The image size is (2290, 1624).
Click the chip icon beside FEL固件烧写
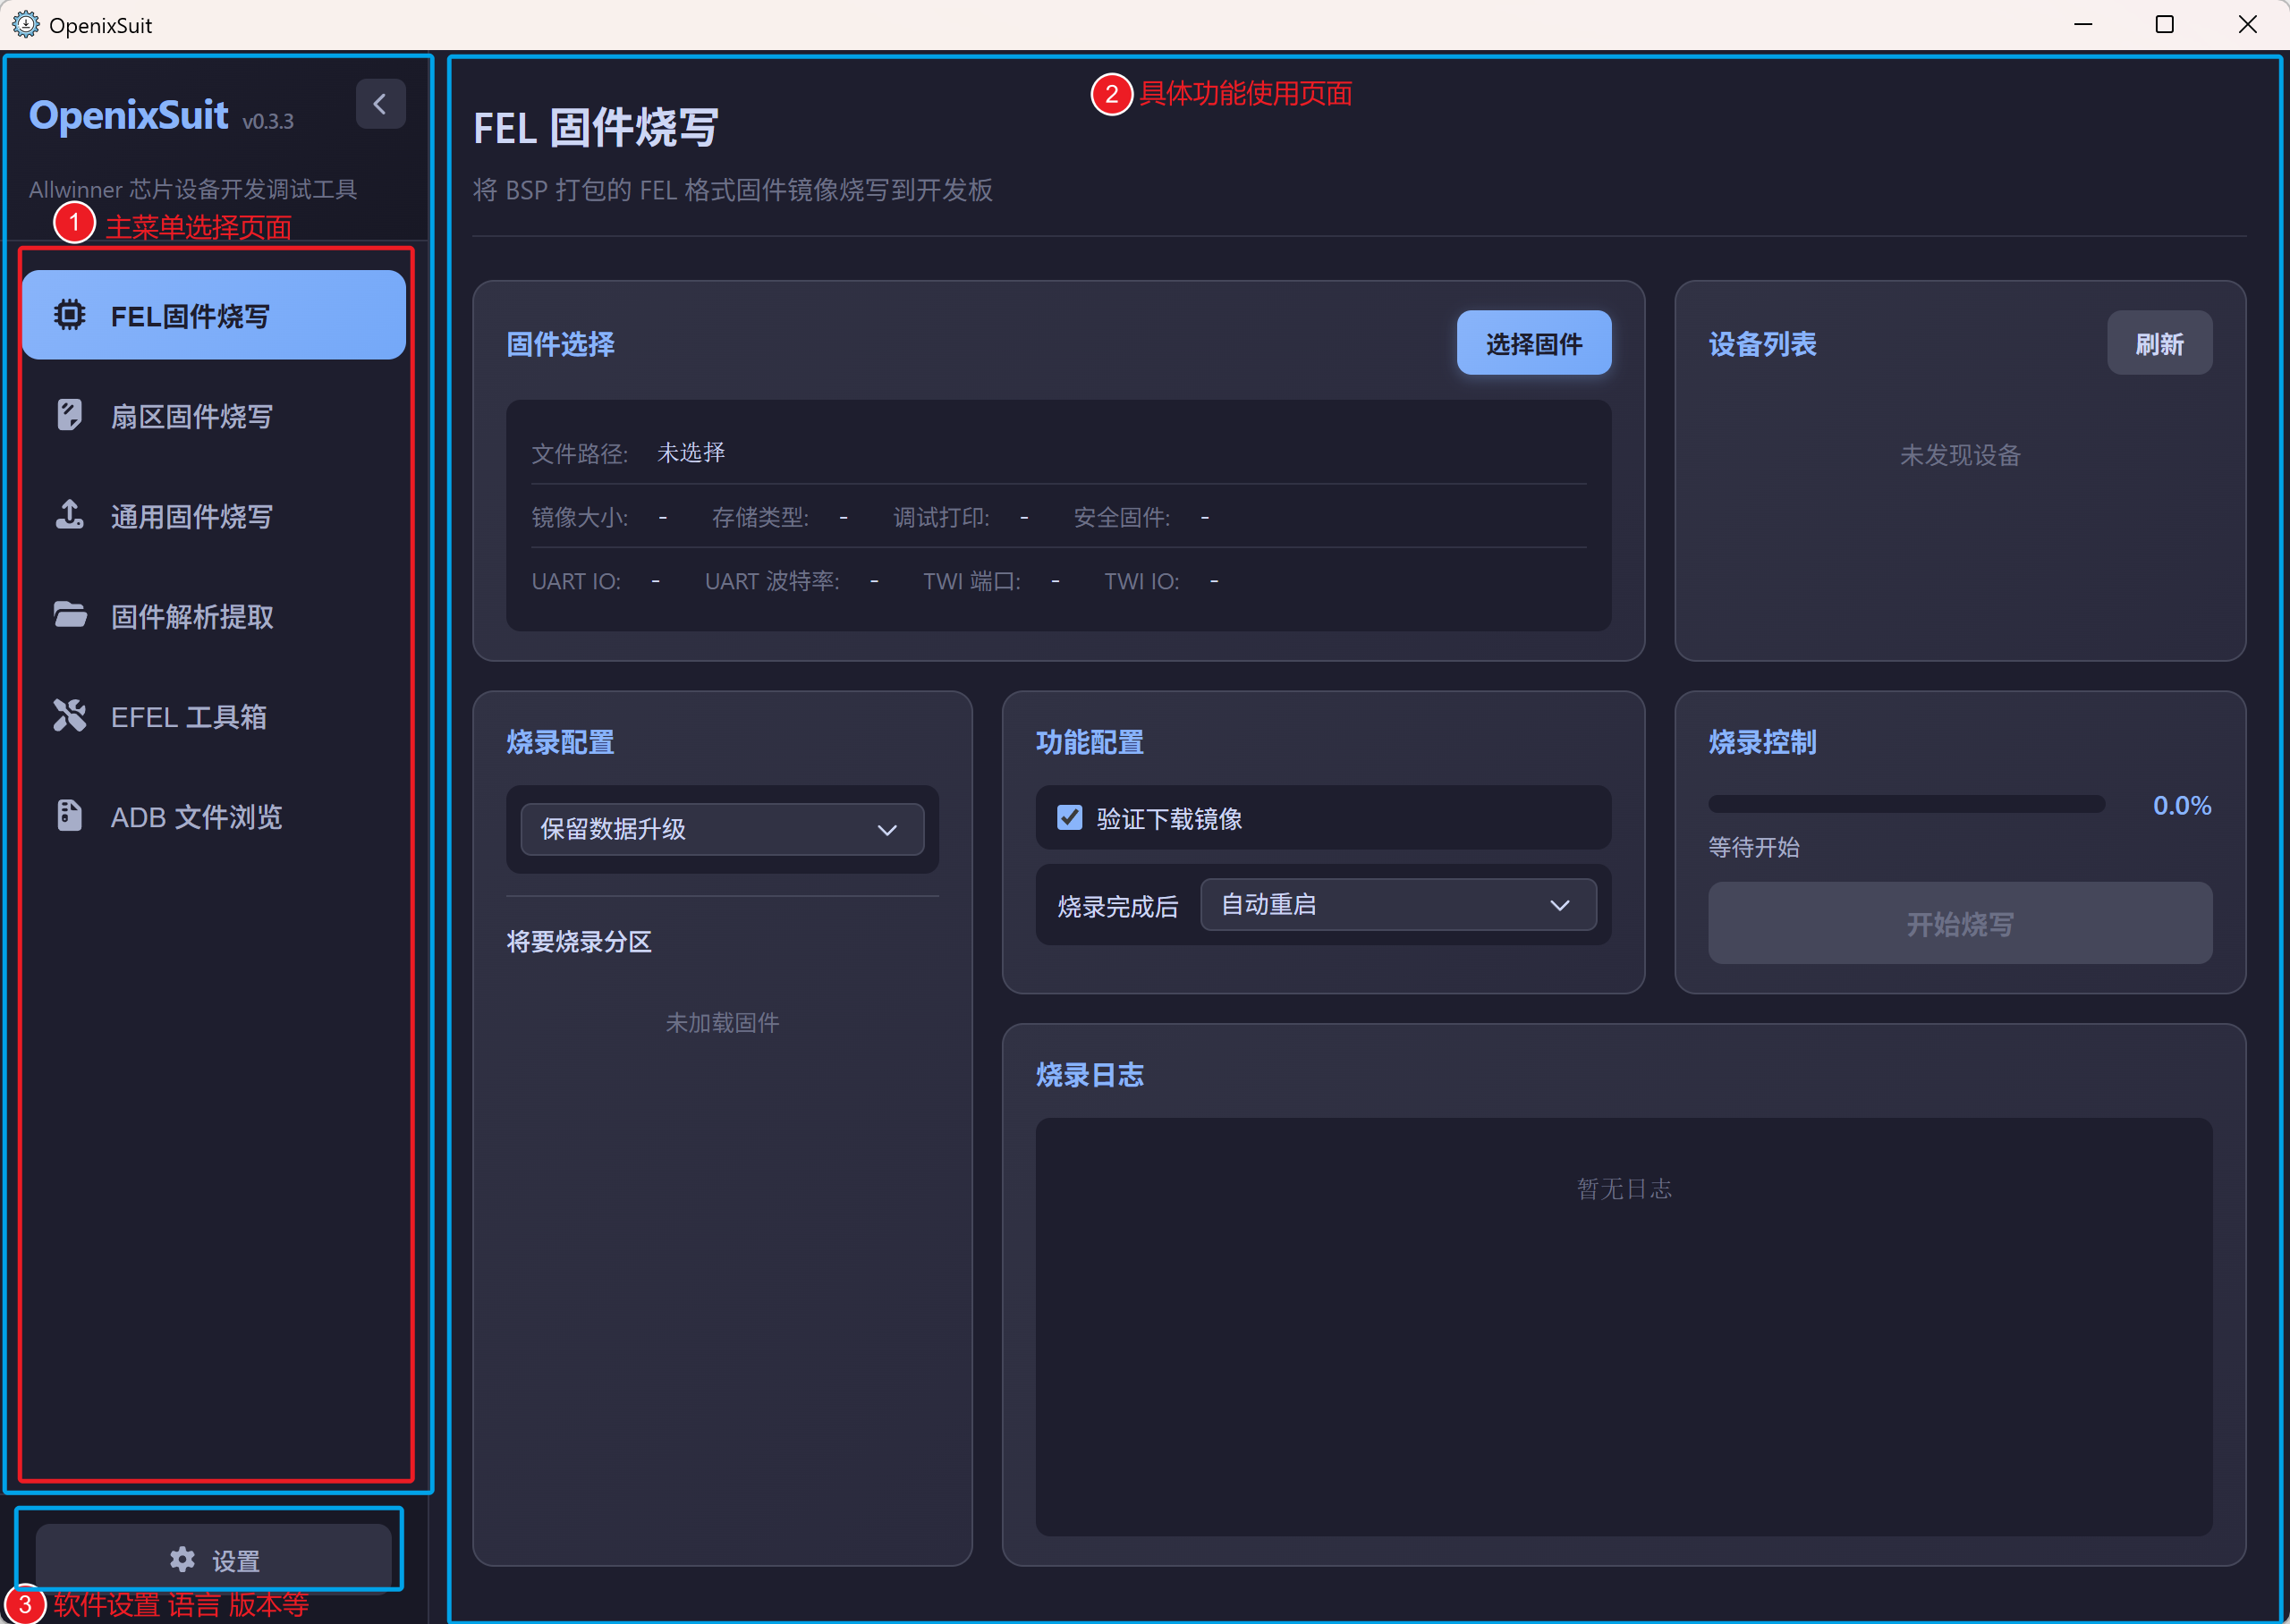pyautogui.click(x=69, y=315)
